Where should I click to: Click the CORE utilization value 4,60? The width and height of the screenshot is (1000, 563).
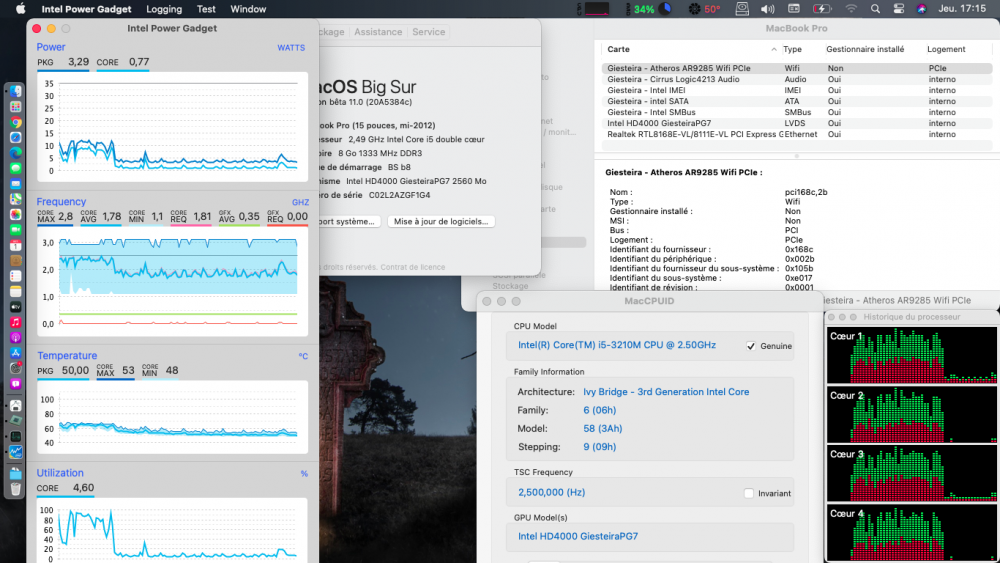coord(84,488)
